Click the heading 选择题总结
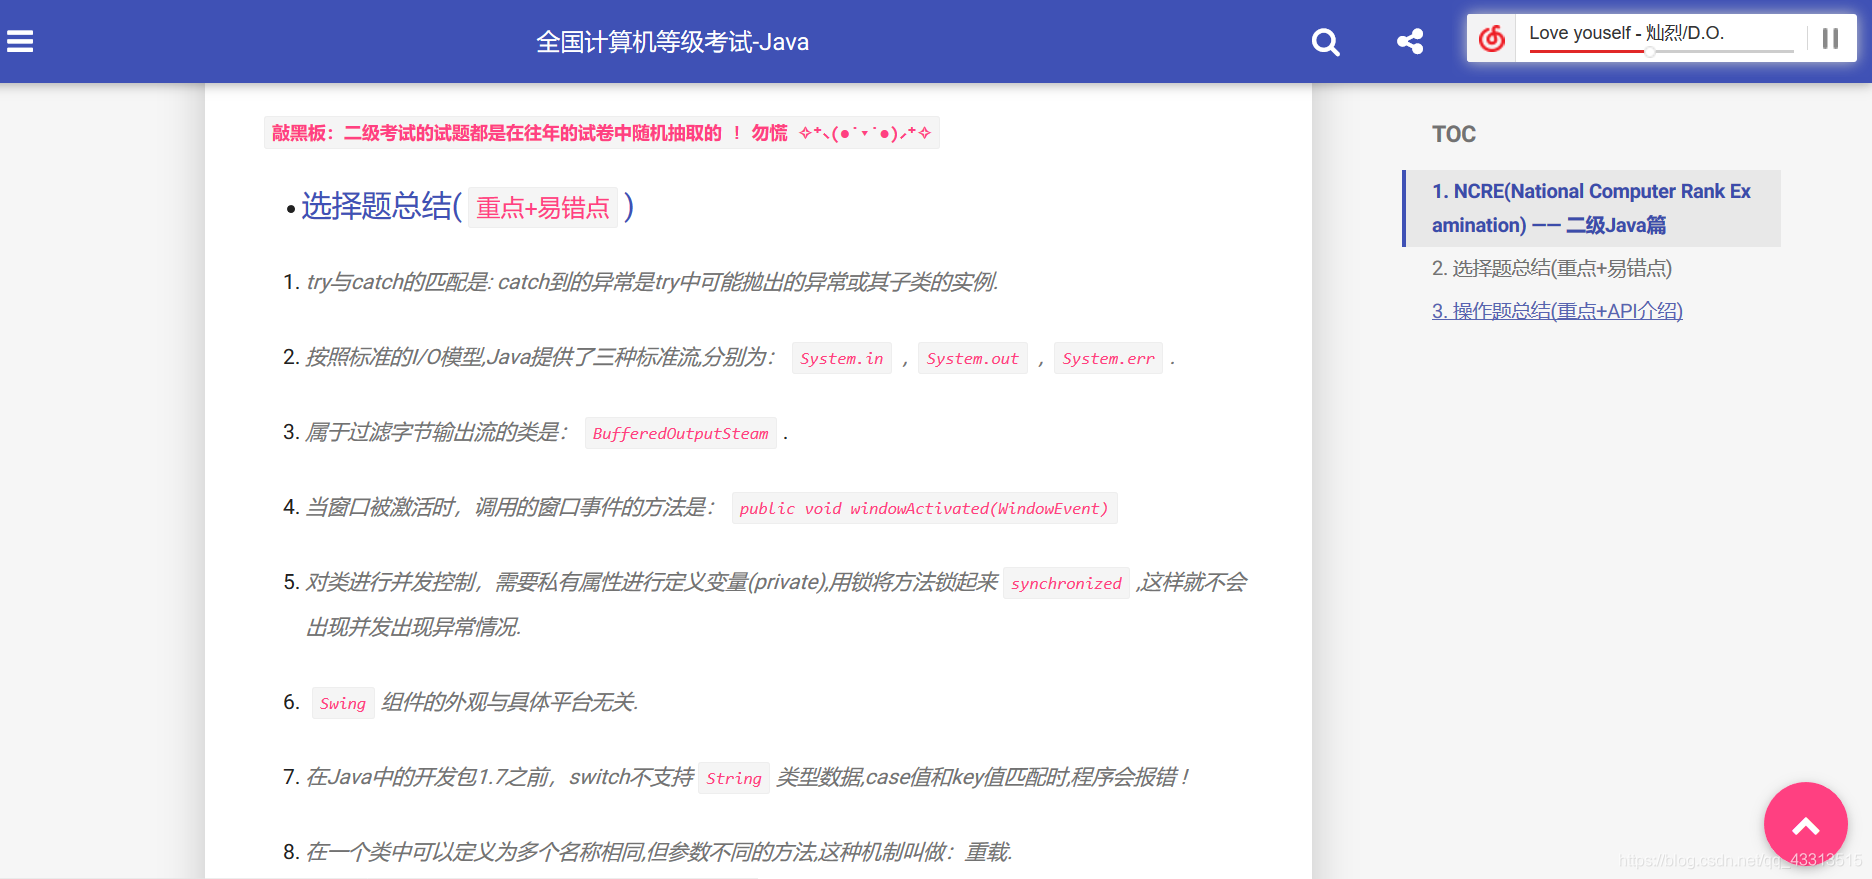The image size is (1872, 879). (x=381, y=206)
